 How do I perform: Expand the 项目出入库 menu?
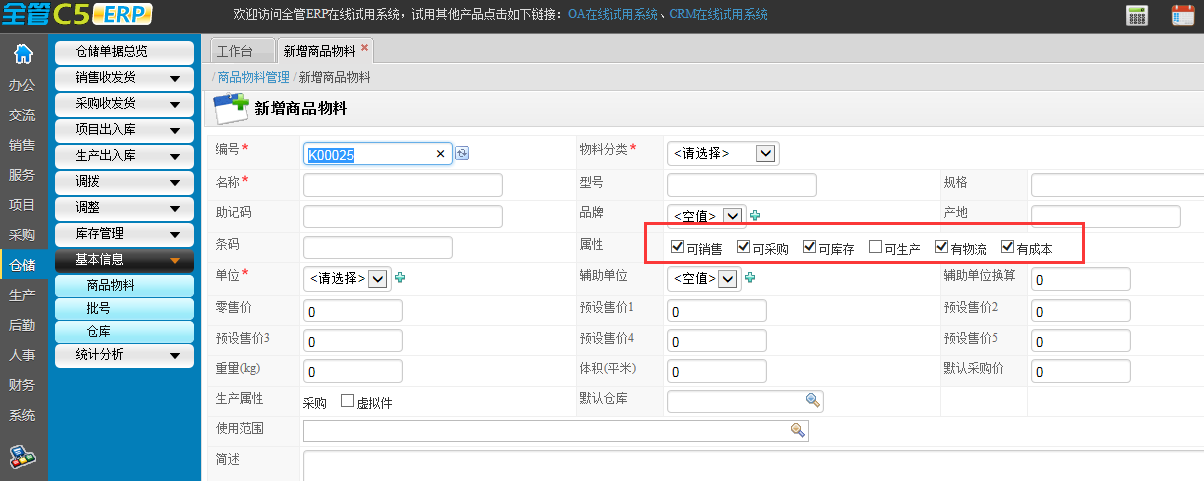124,130
